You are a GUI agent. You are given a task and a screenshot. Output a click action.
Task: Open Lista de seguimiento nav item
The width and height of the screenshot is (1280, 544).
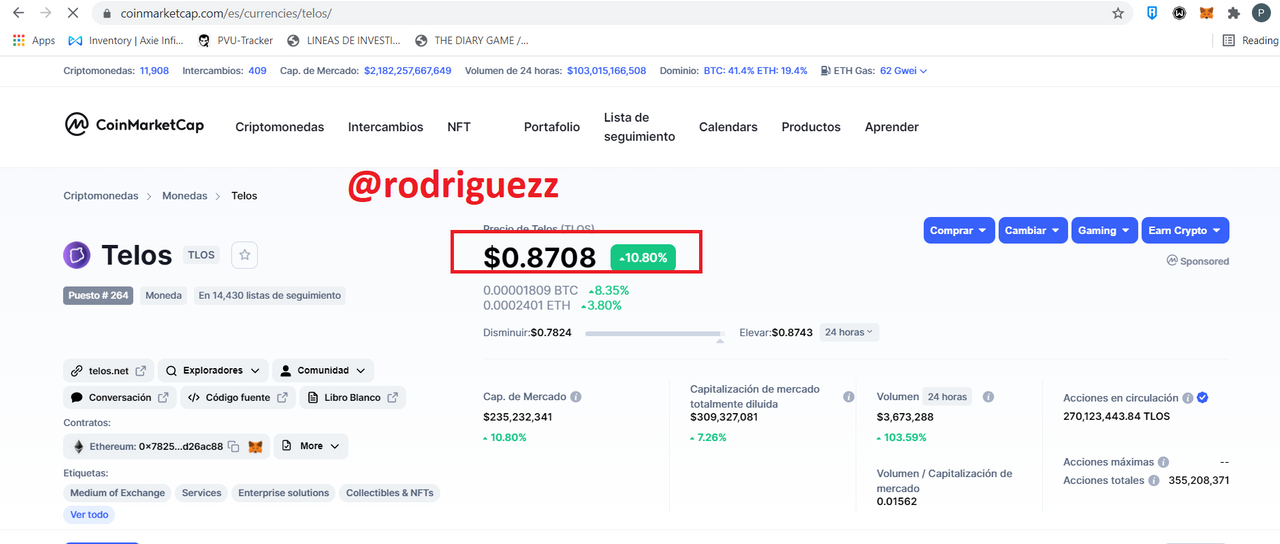[x=639, y=127]
